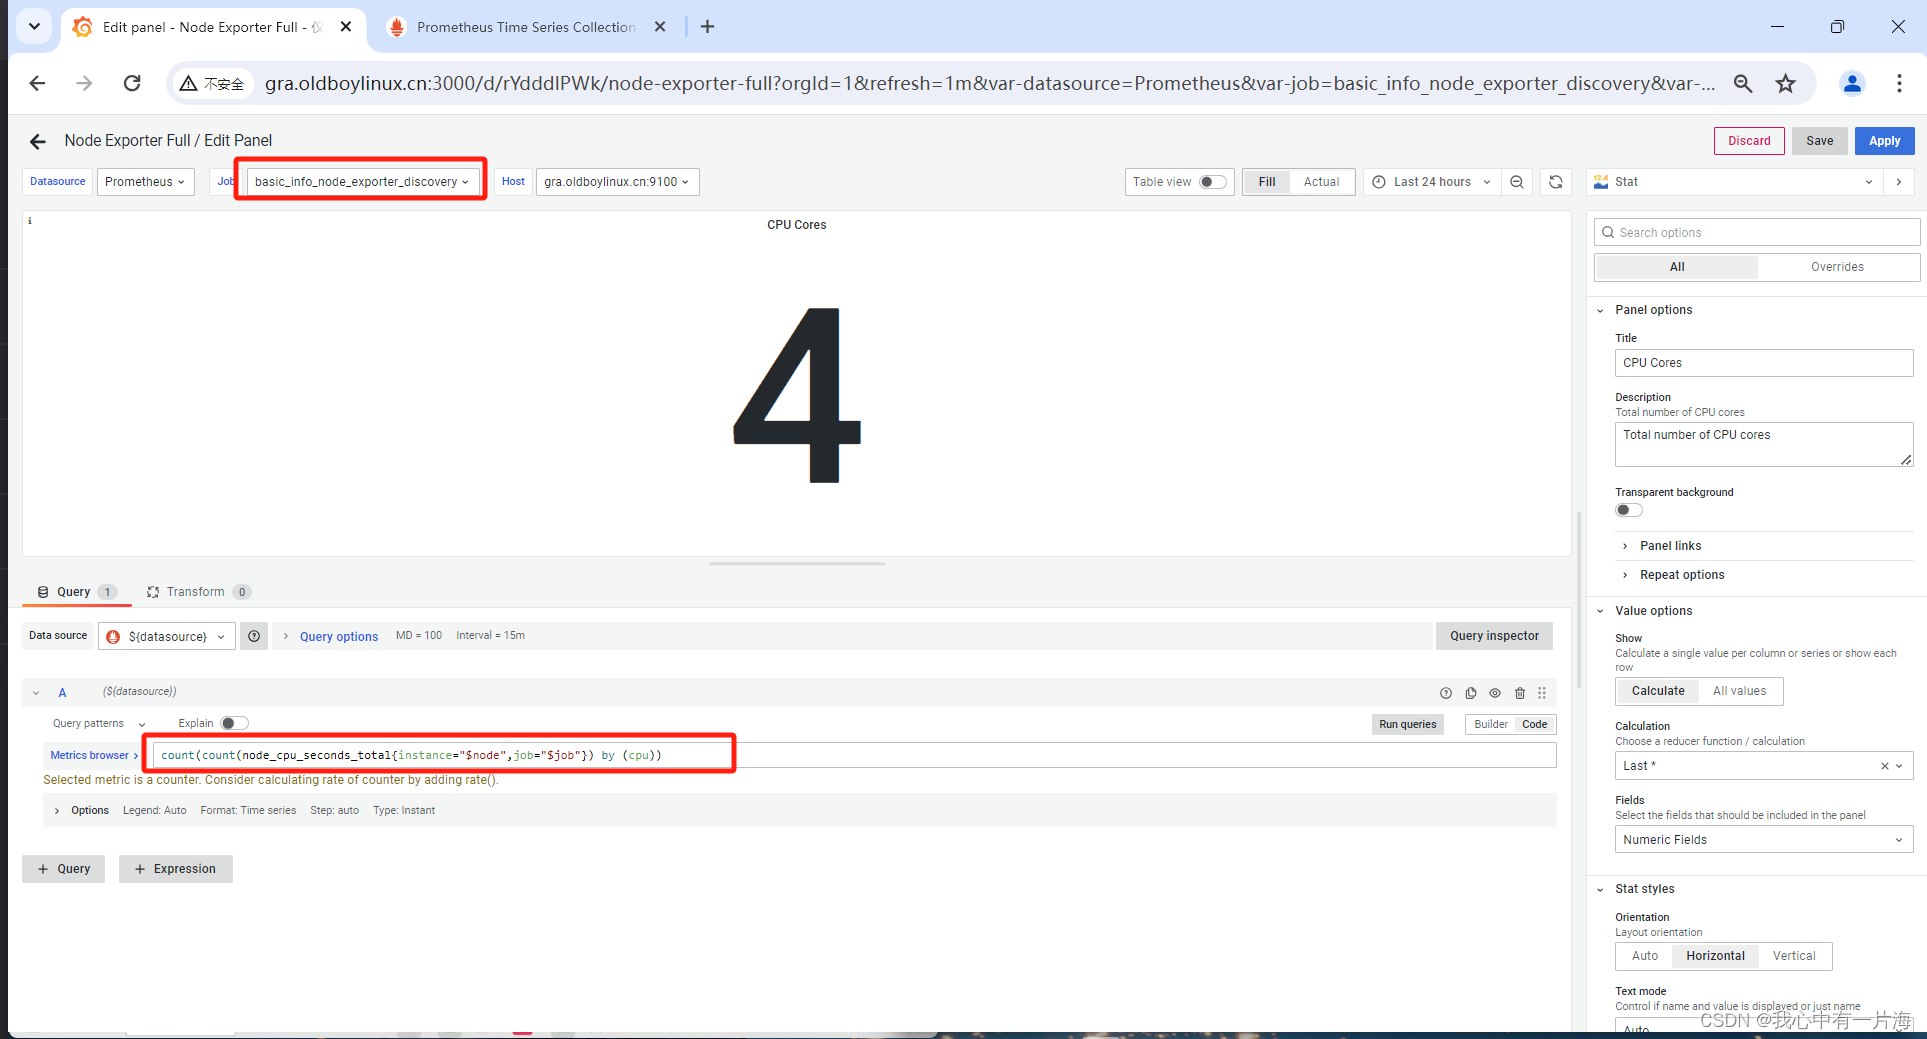Grab the query A drag handle icon
Viewport: 1927px width, 1039px height.
pos(1542,693)
